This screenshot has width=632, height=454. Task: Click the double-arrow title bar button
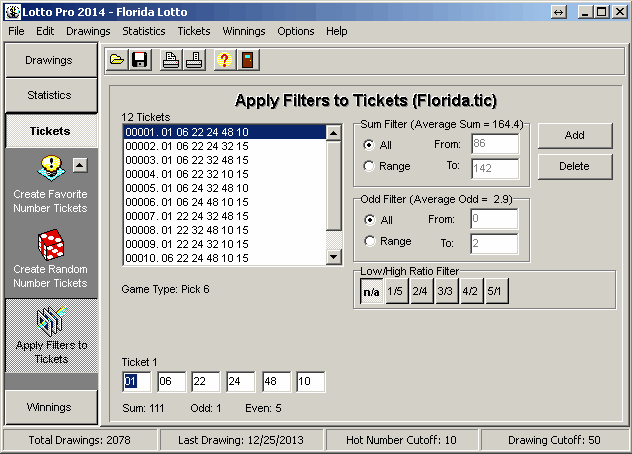(x=559, y=12)
